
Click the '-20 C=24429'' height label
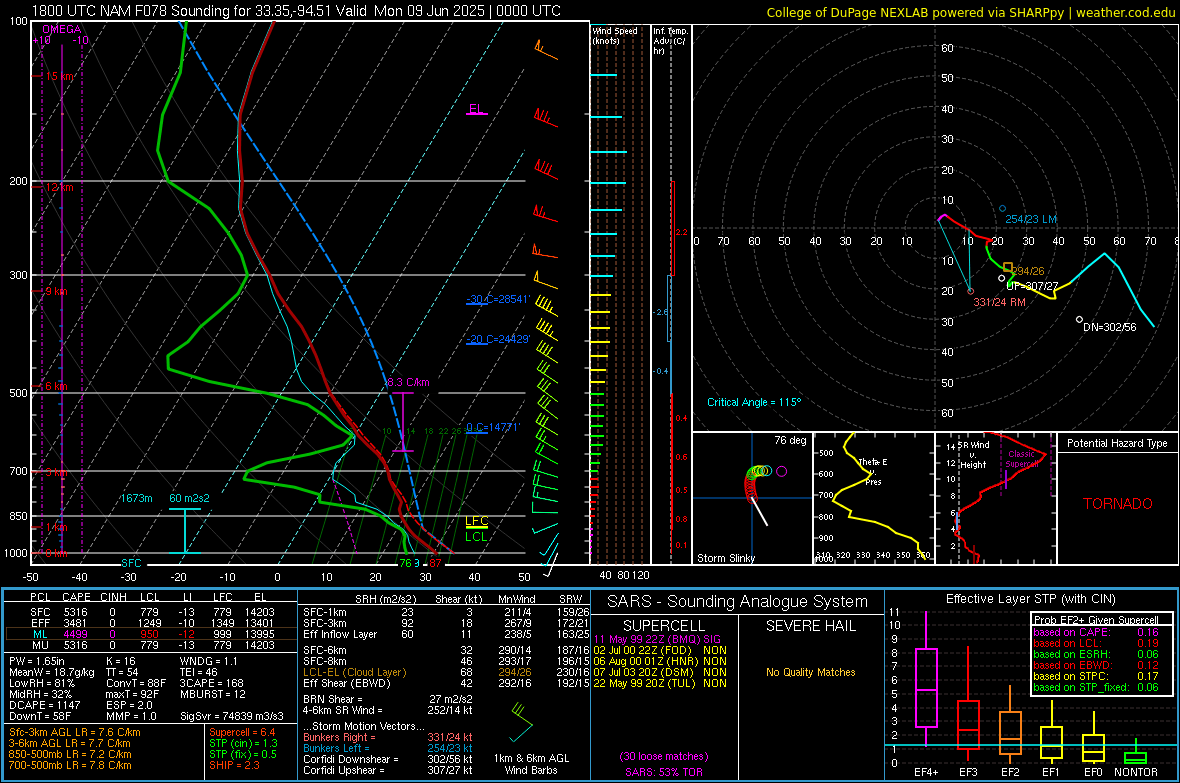498,339
